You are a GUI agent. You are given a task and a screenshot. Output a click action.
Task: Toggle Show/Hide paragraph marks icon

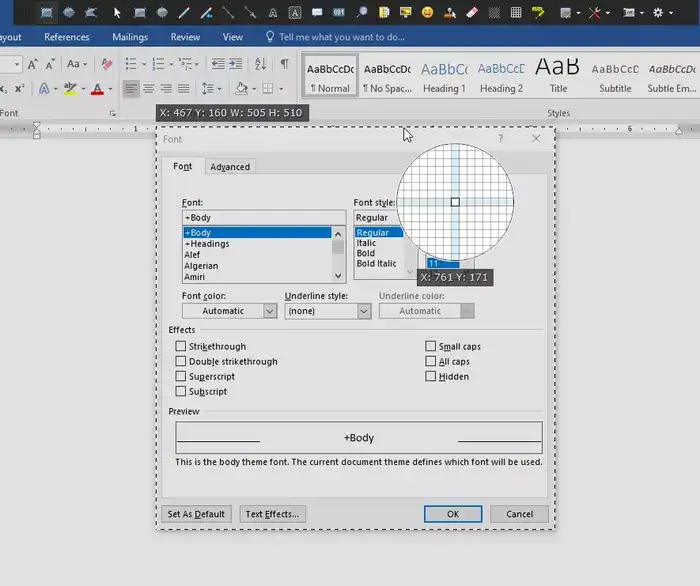(x=284, y=64)
